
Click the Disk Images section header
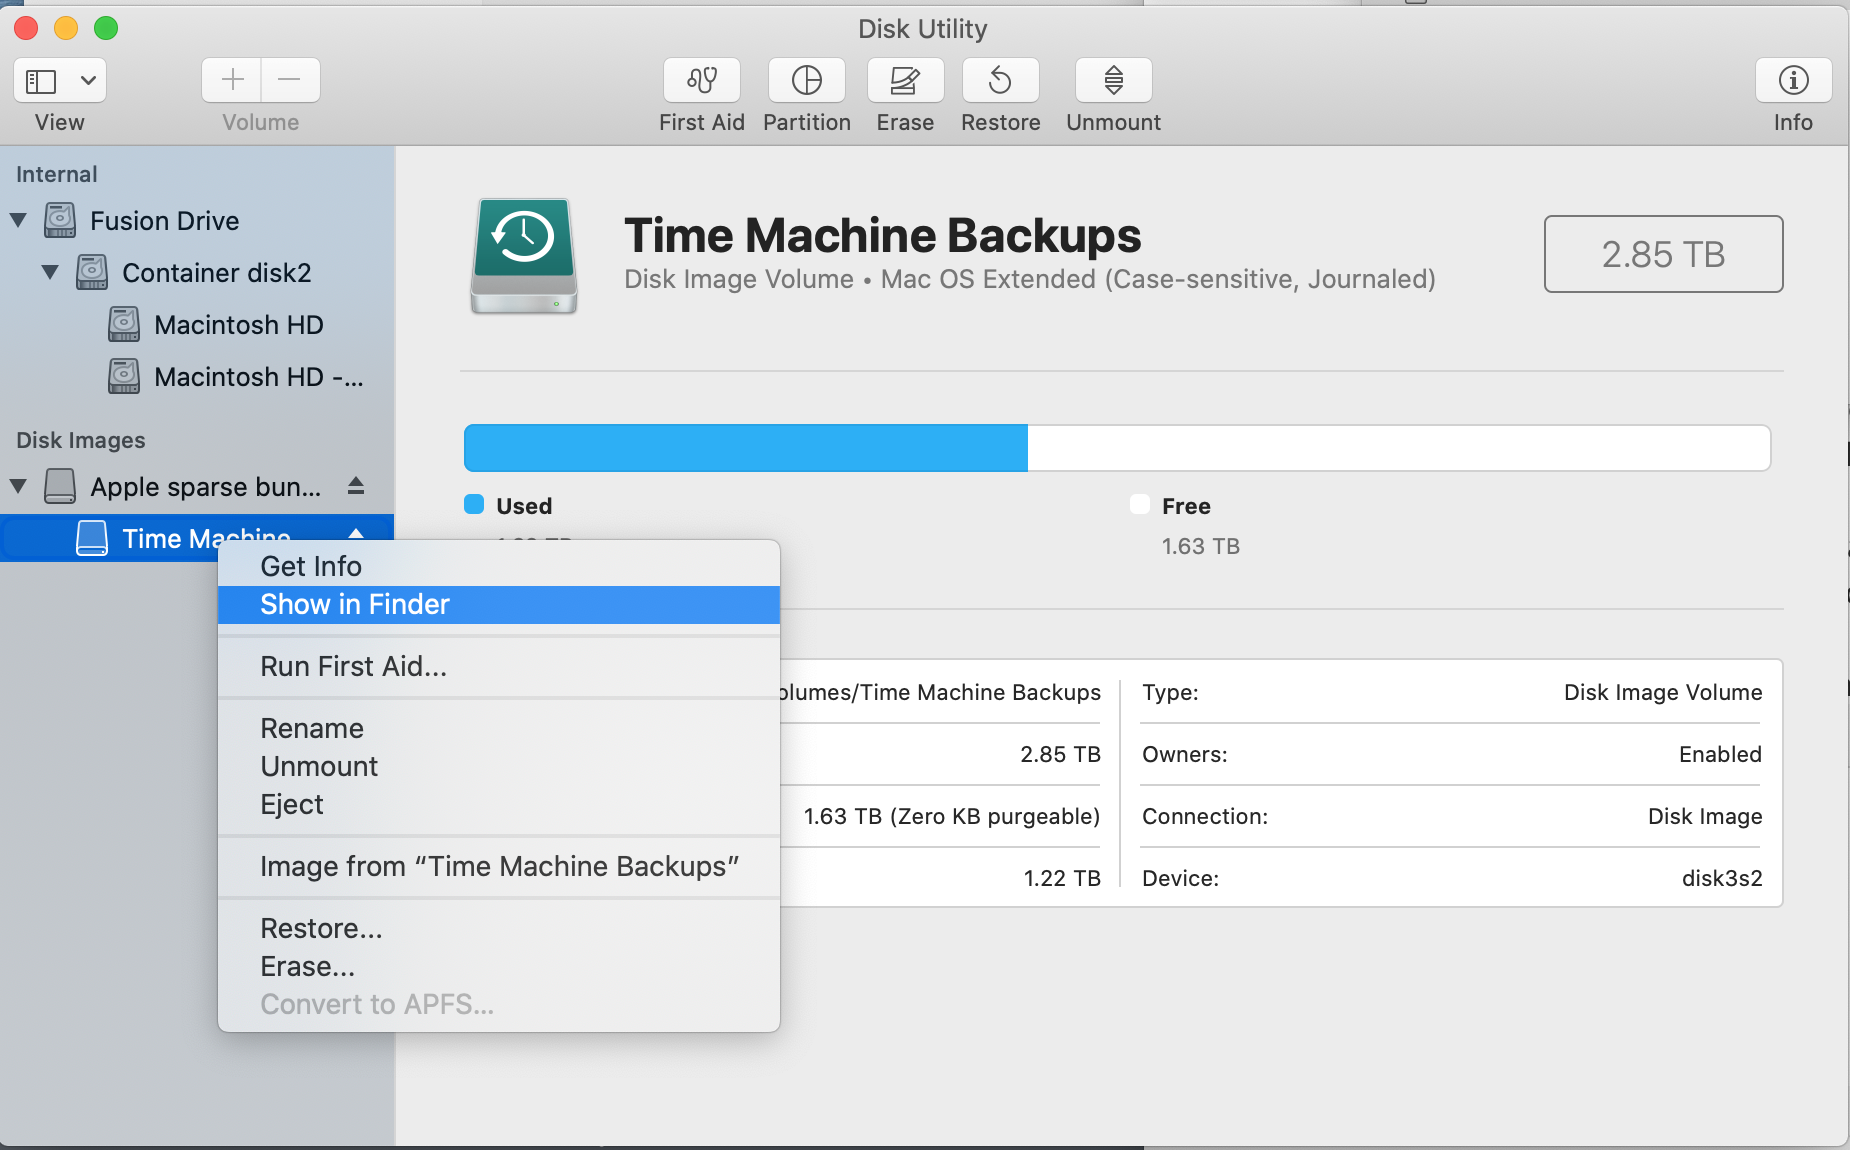pos(81,440)
